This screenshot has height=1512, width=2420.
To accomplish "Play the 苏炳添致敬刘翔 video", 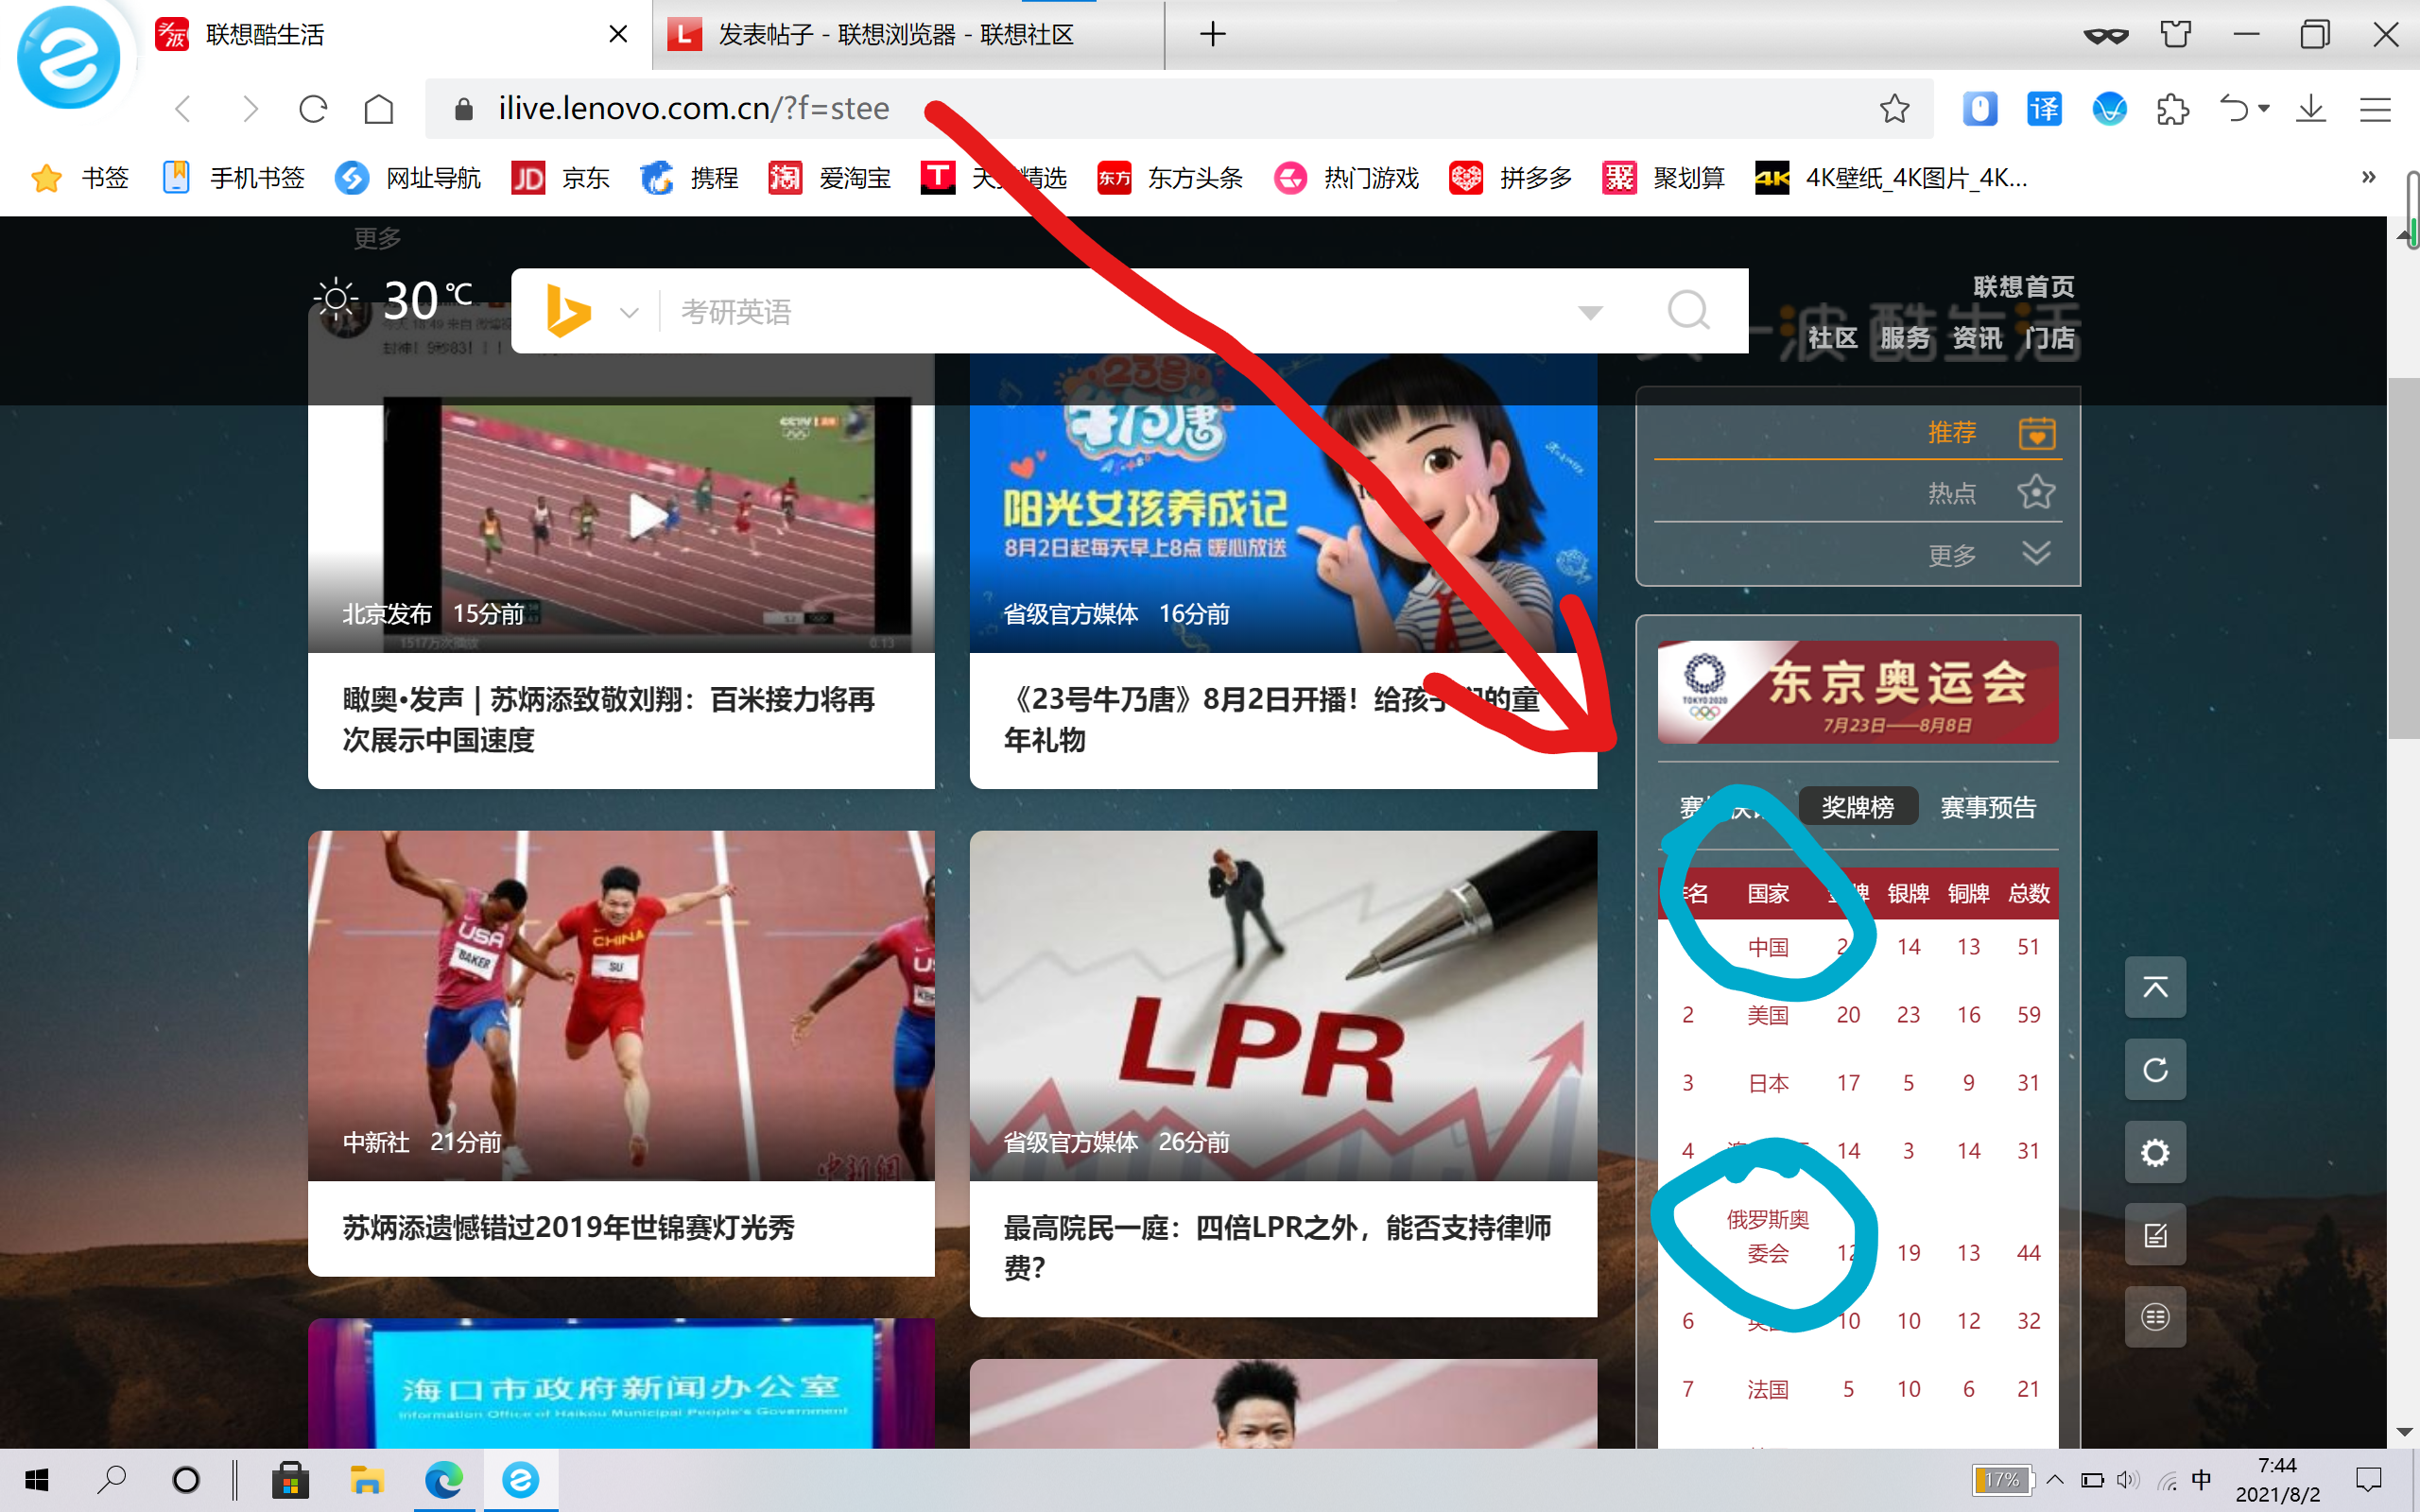I will click(x=647, y=518).
